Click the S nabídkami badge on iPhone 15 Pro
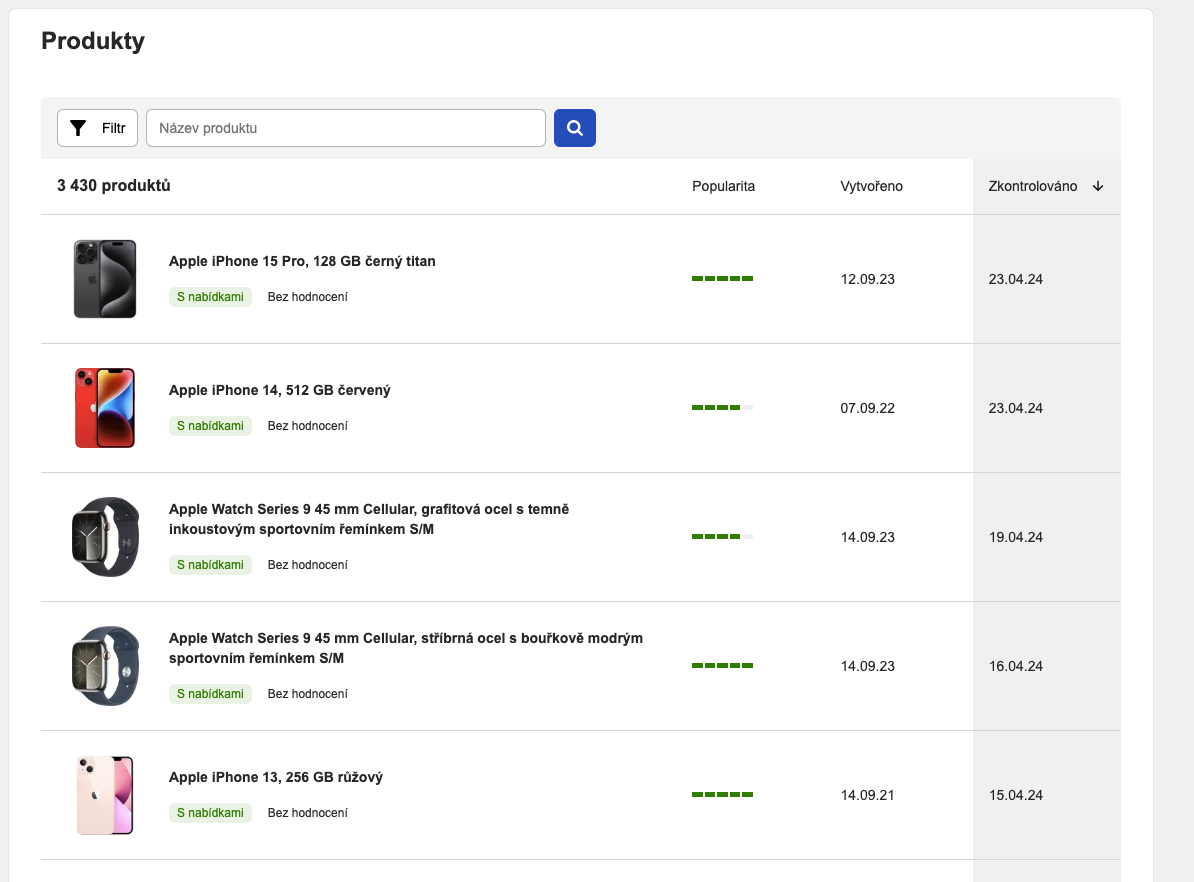This screenshot has height=882, width=1194. tap(210, 297)
